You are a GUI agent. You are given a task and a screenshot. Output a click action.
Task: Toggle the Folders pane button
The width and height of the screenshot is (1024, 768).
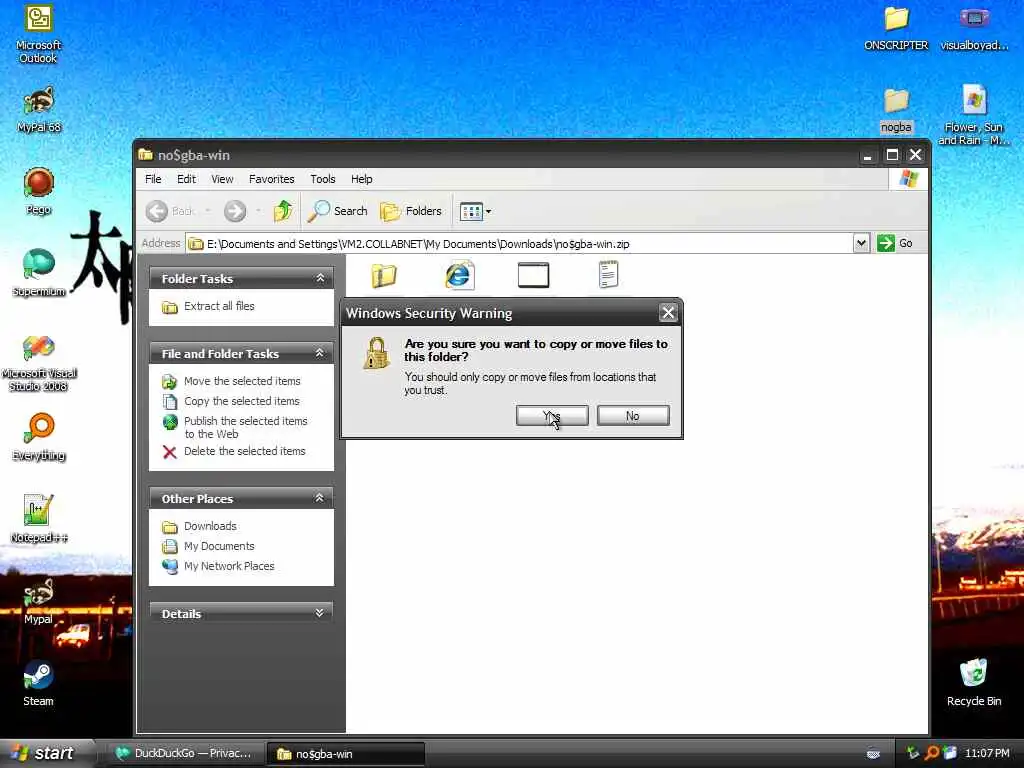pyautogui.click(x=411, y=211)
